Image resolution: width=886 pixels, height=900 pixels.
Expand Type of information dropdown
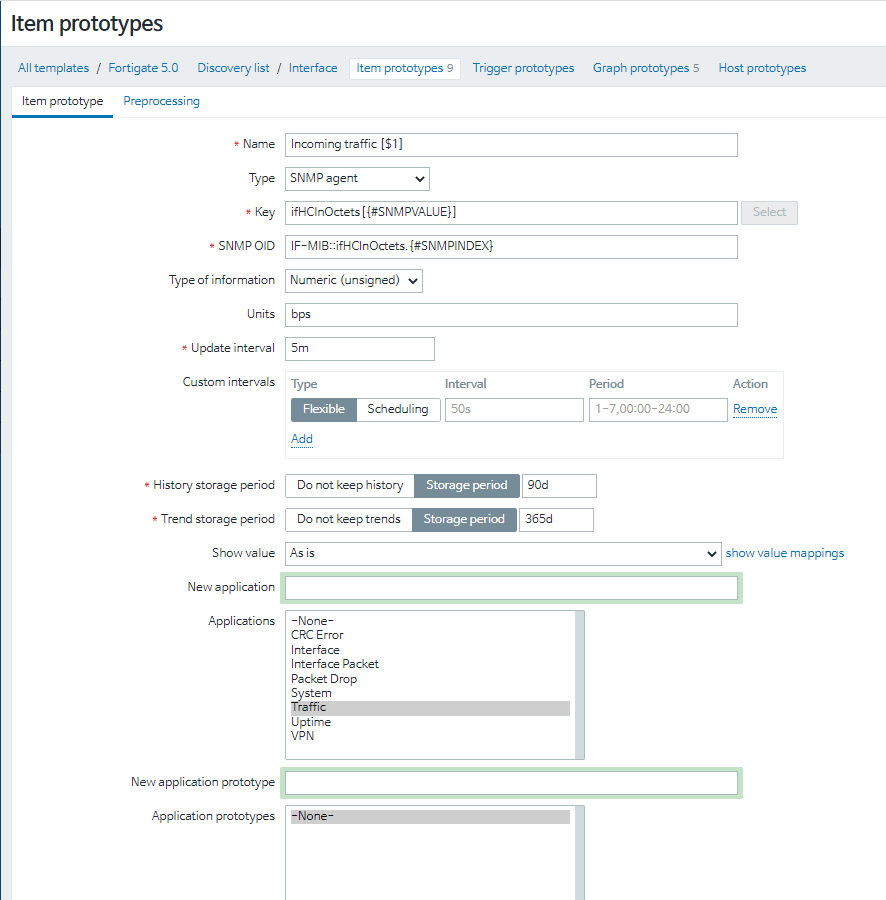click(354, 280)
